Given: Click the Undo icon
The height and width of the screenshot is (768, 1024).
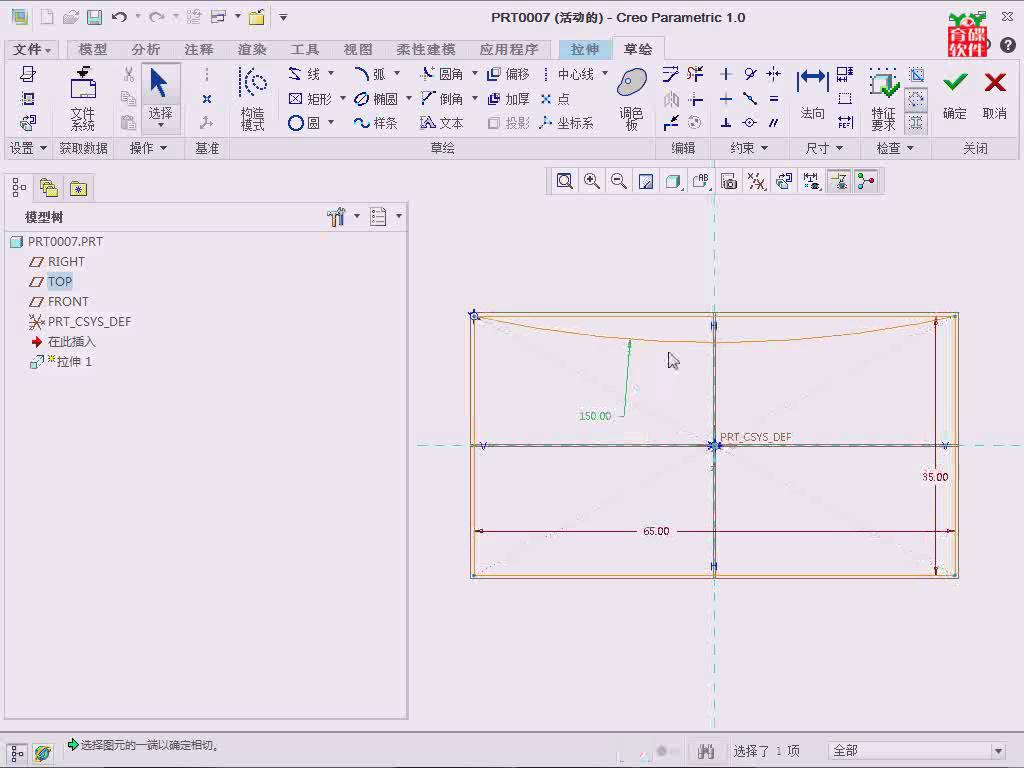Looking at the screenshot, I should 119,17.
